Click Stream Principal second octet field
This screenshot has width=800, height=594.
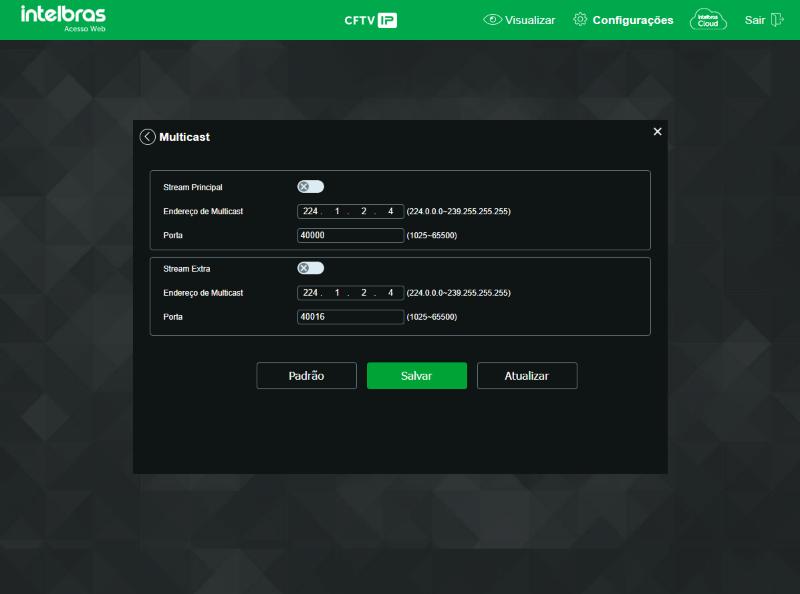pos(337,211)
